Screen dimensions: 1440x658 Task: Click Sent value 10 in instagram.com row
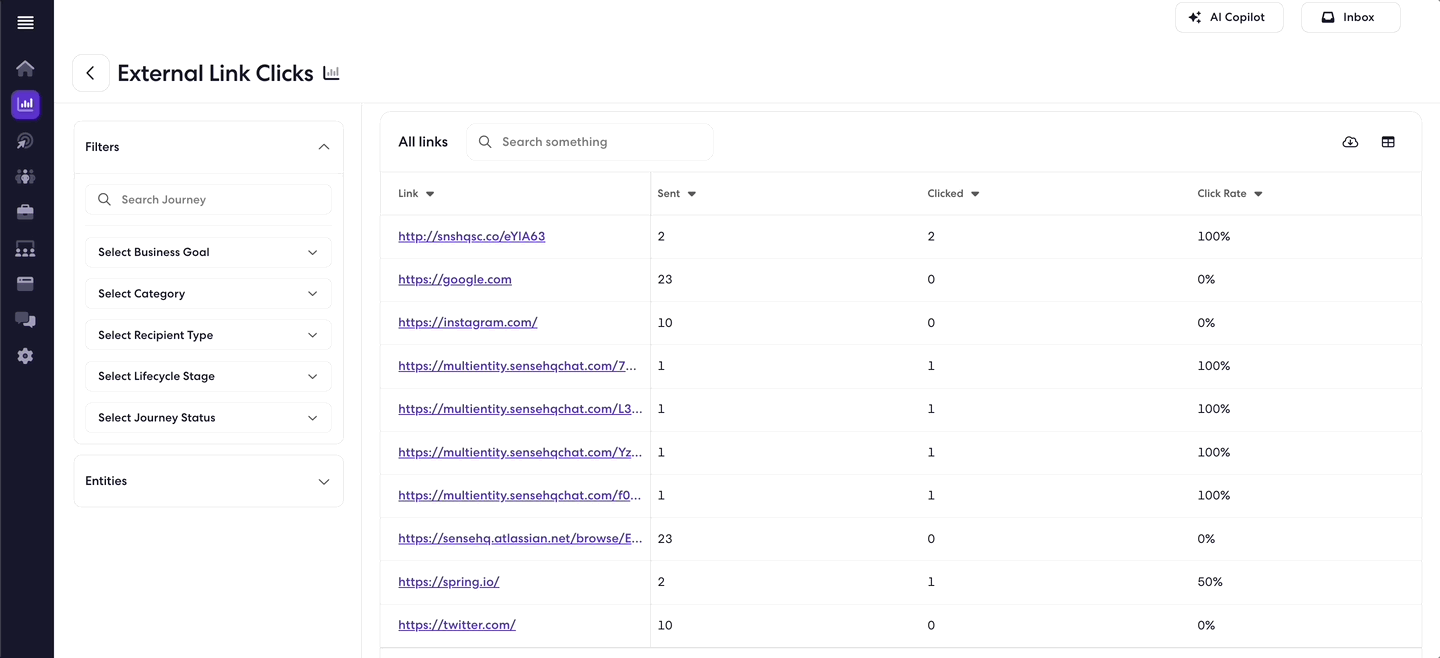coord(665,323)
